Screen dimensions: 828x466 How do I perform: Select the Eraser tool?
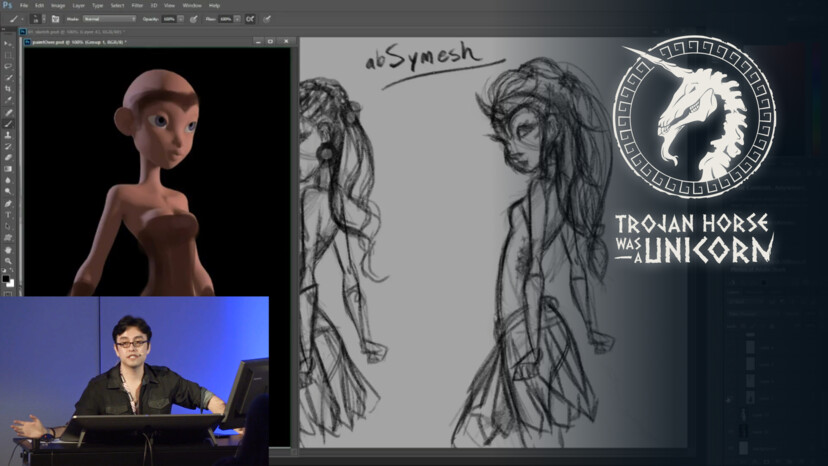pos(8,157)
